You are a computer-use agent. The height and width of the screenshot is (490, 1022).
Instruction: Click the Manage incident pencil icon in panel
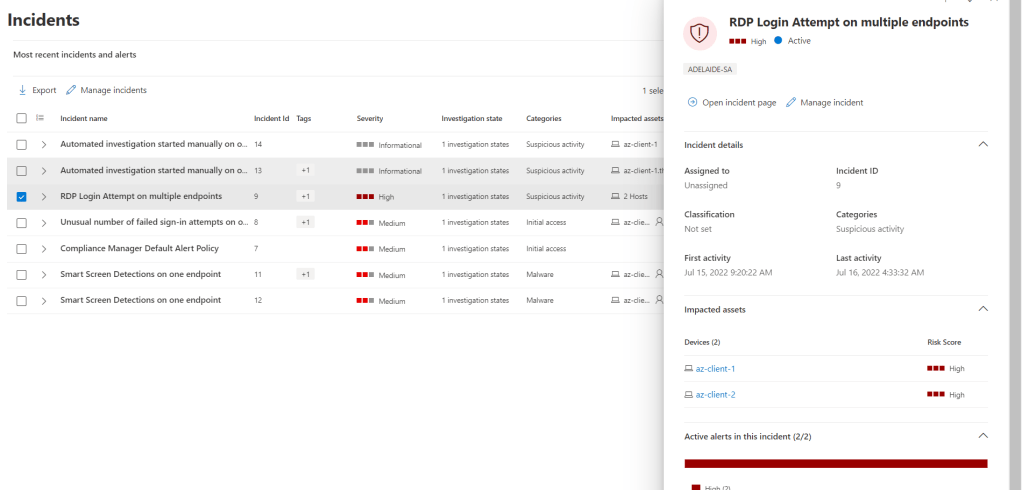[x=791, y=102]
